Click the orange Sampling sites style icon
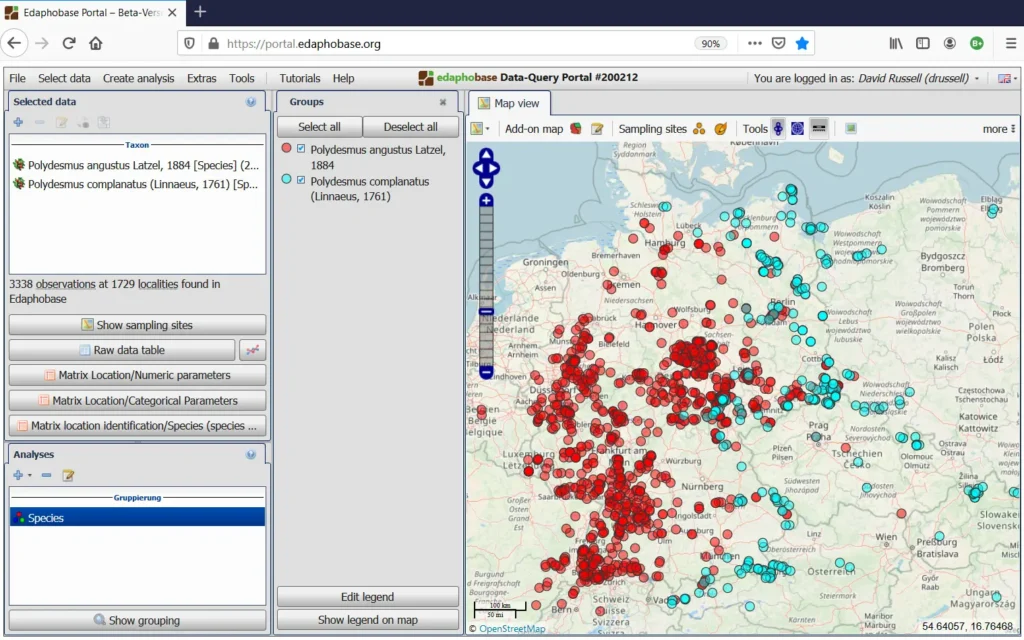Screen dimensions: 1024x640 click(x=720, y=129)
